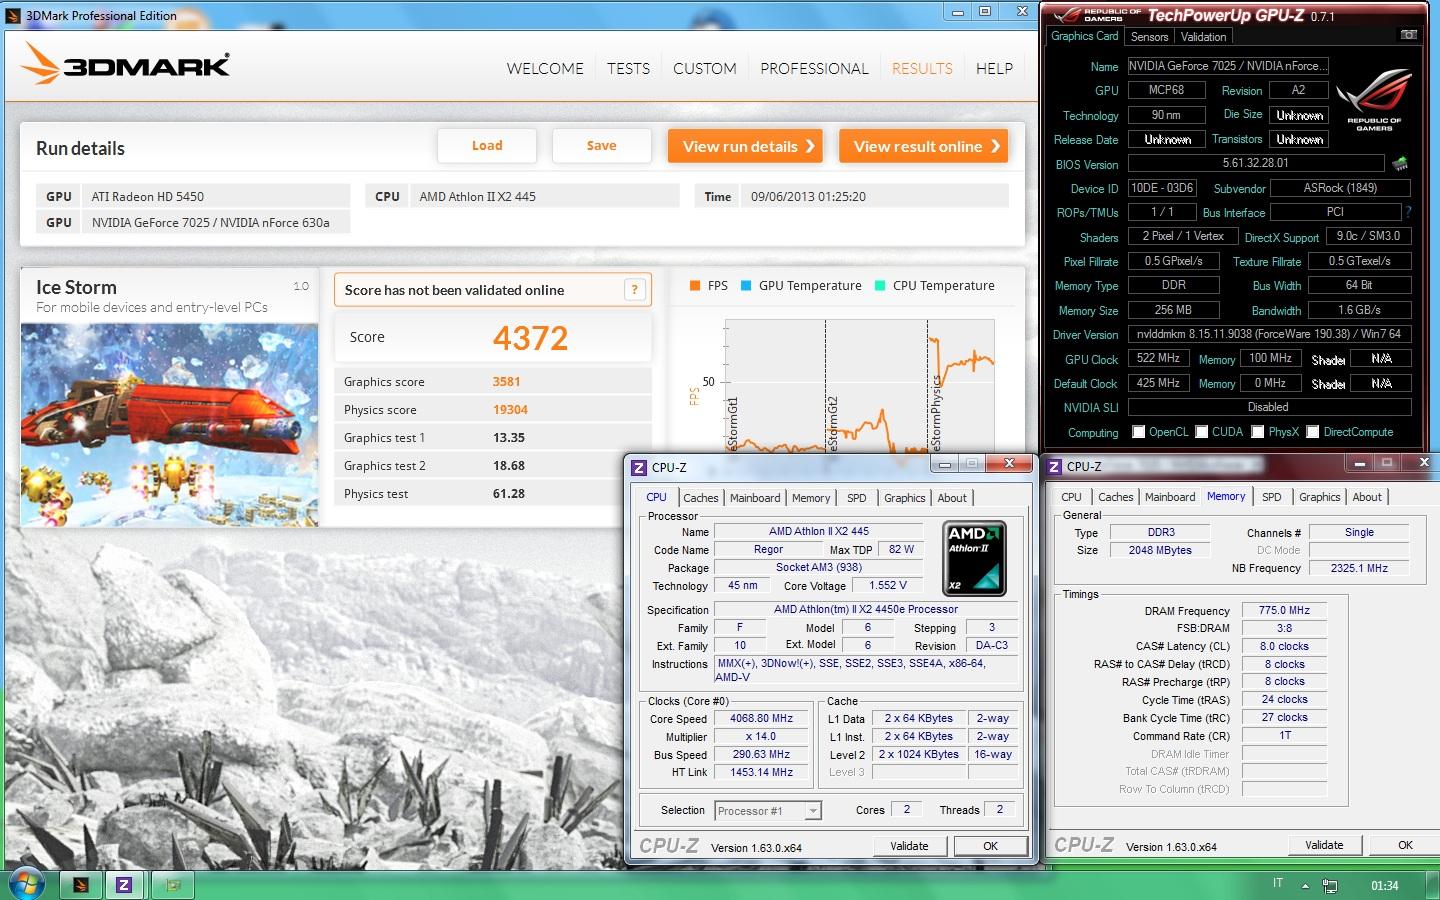Click the orange FPS legend swatch
Screen dimensions: 1440x900
pyautogui.click(x=695, y=286)
